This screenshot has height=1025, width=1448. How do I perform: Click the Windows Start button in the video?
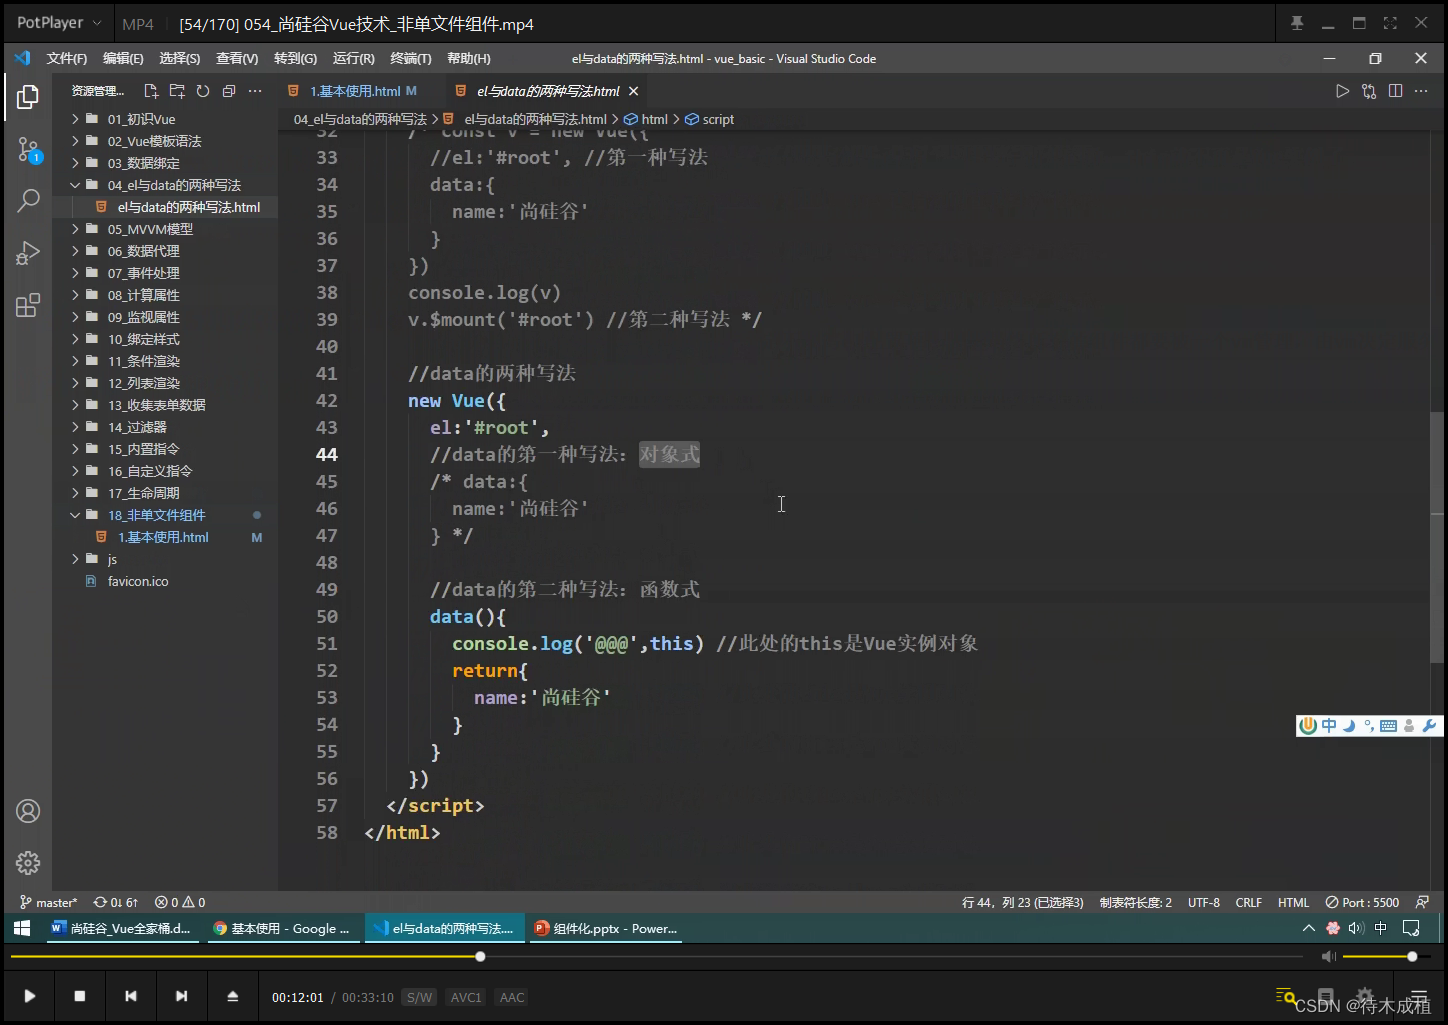(21, 928)
